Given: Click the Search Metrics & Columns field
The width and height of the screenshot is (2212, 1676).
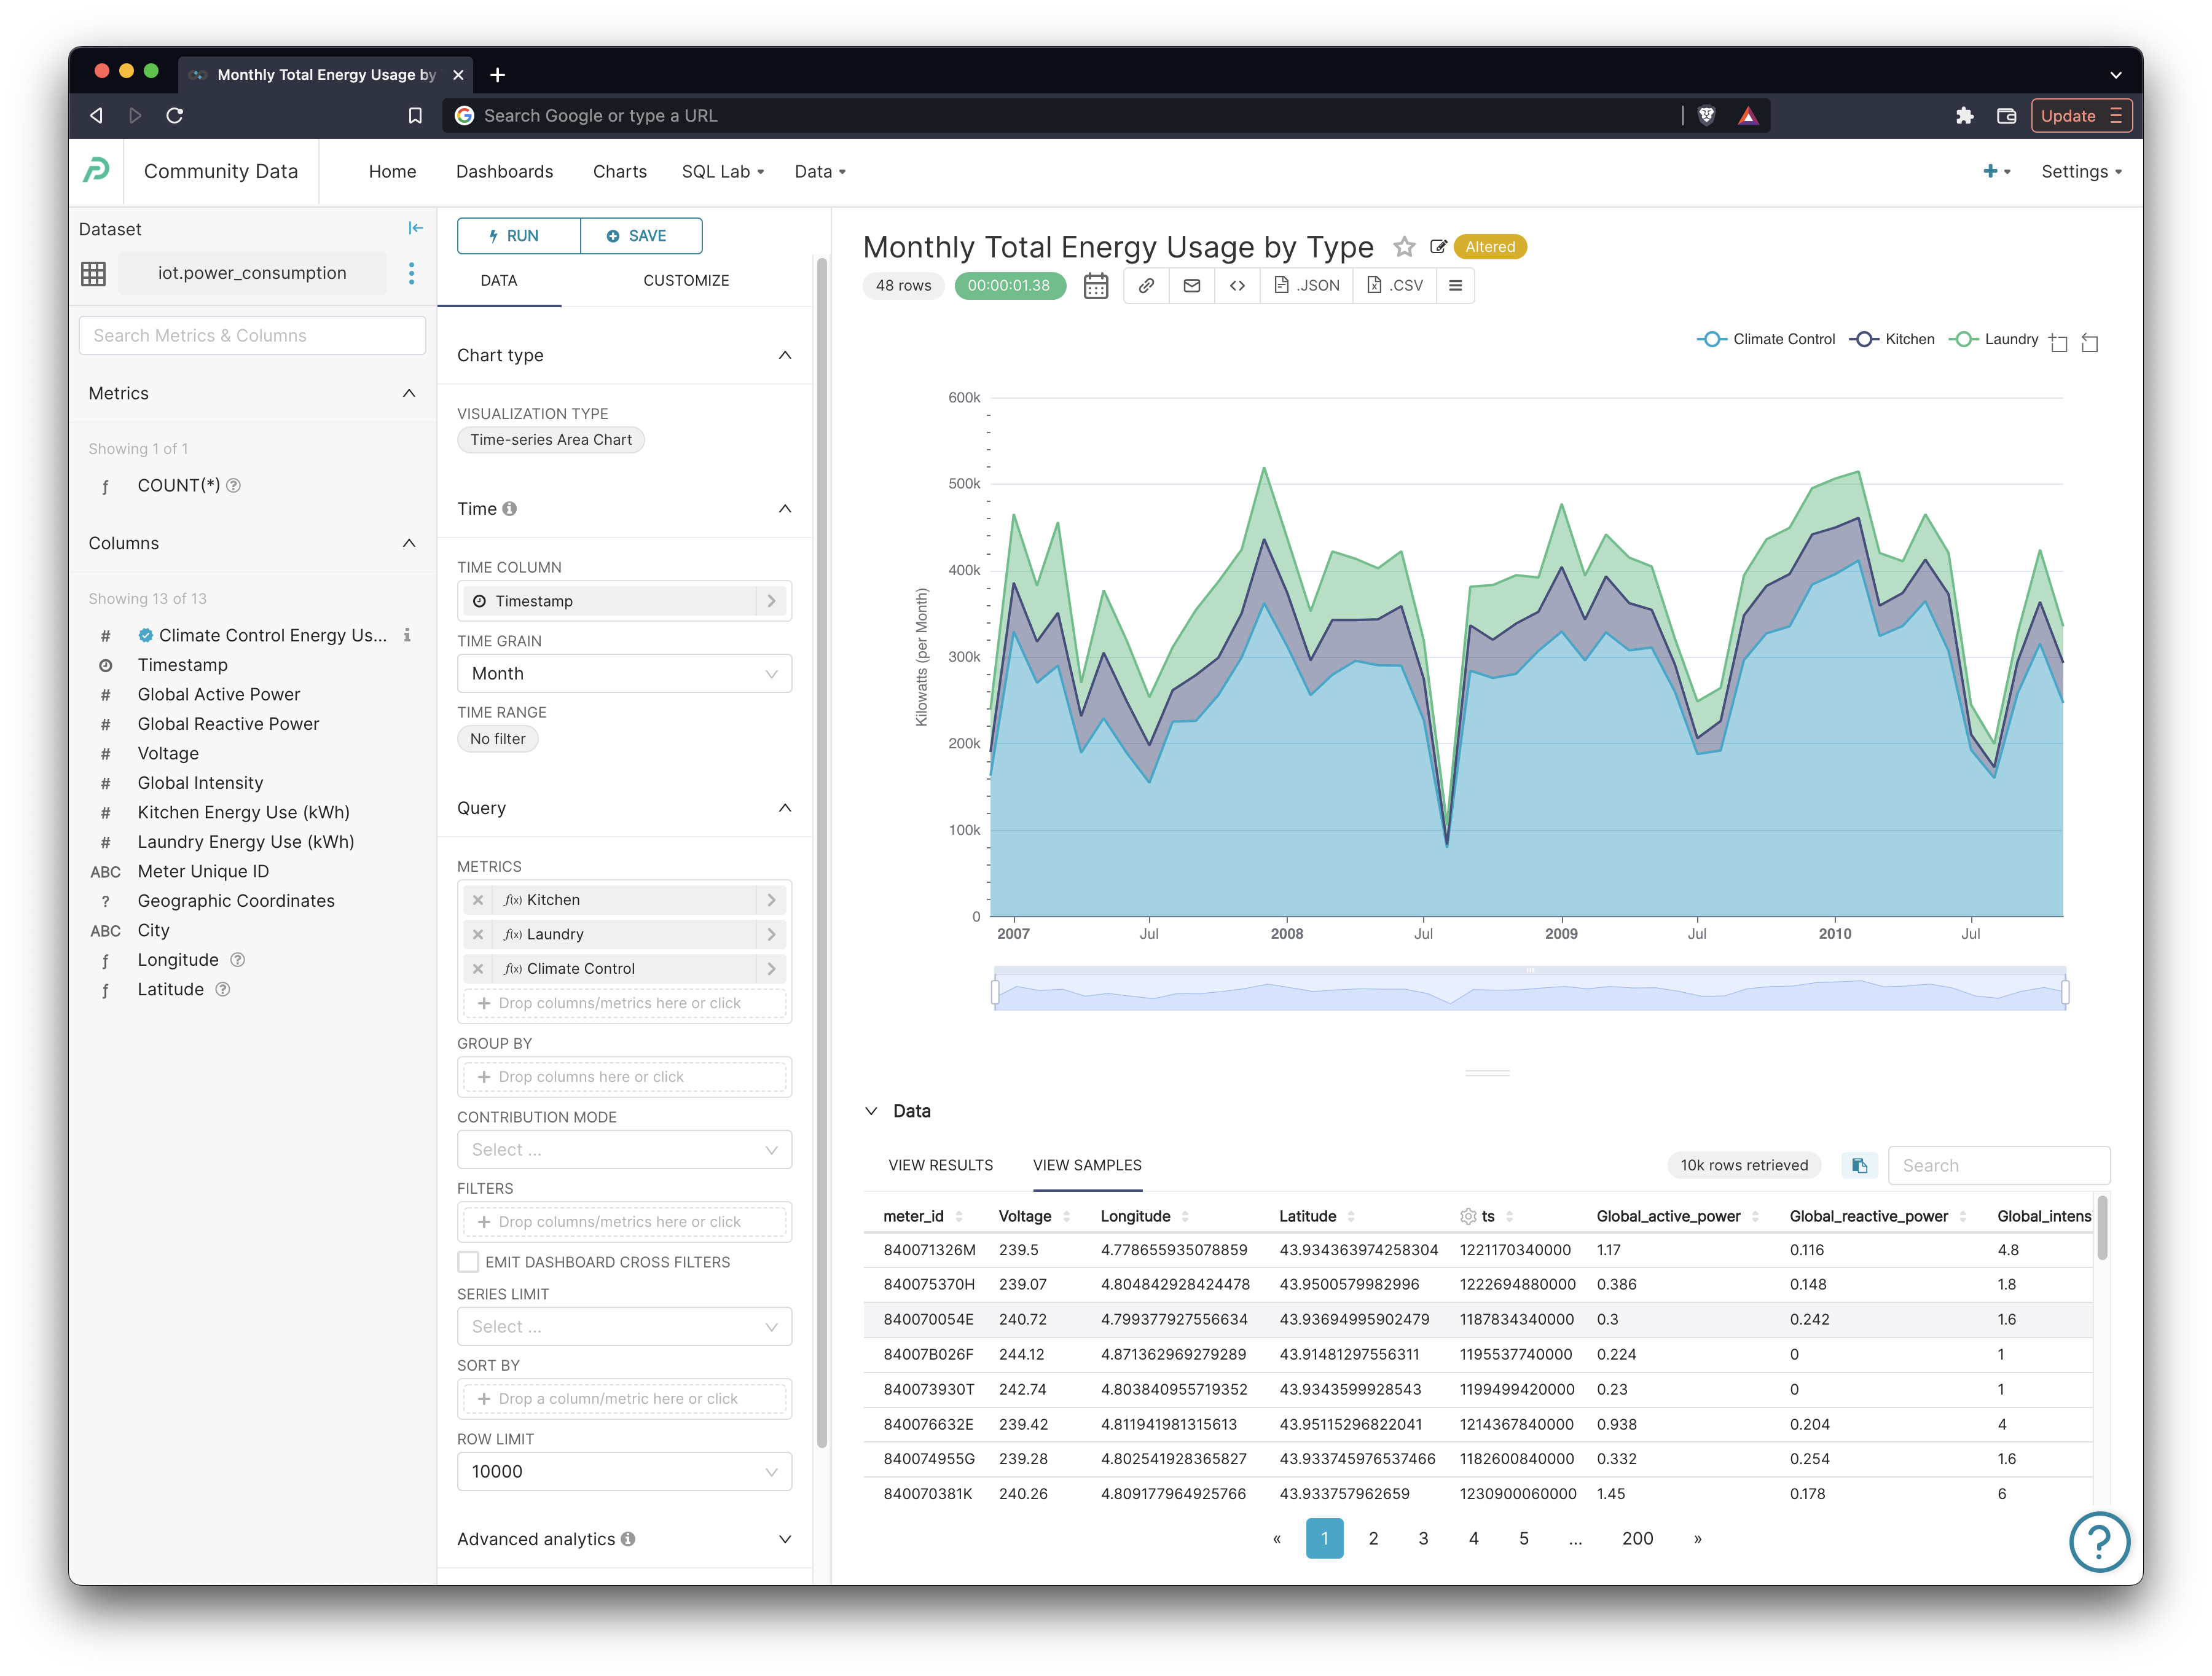Looking at the screenshot, I should 252,336.
